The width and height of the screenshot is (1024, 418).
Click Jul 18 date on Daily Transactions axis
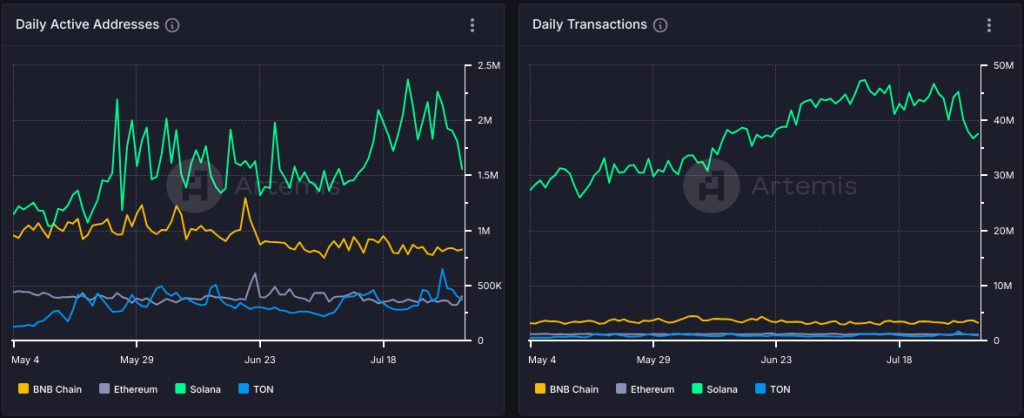(899, 360)
